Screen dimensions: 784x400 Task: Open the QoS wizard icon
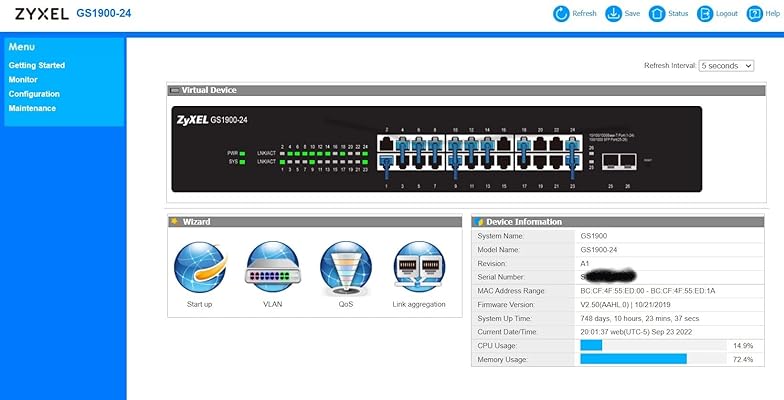[x=345, y=267]
